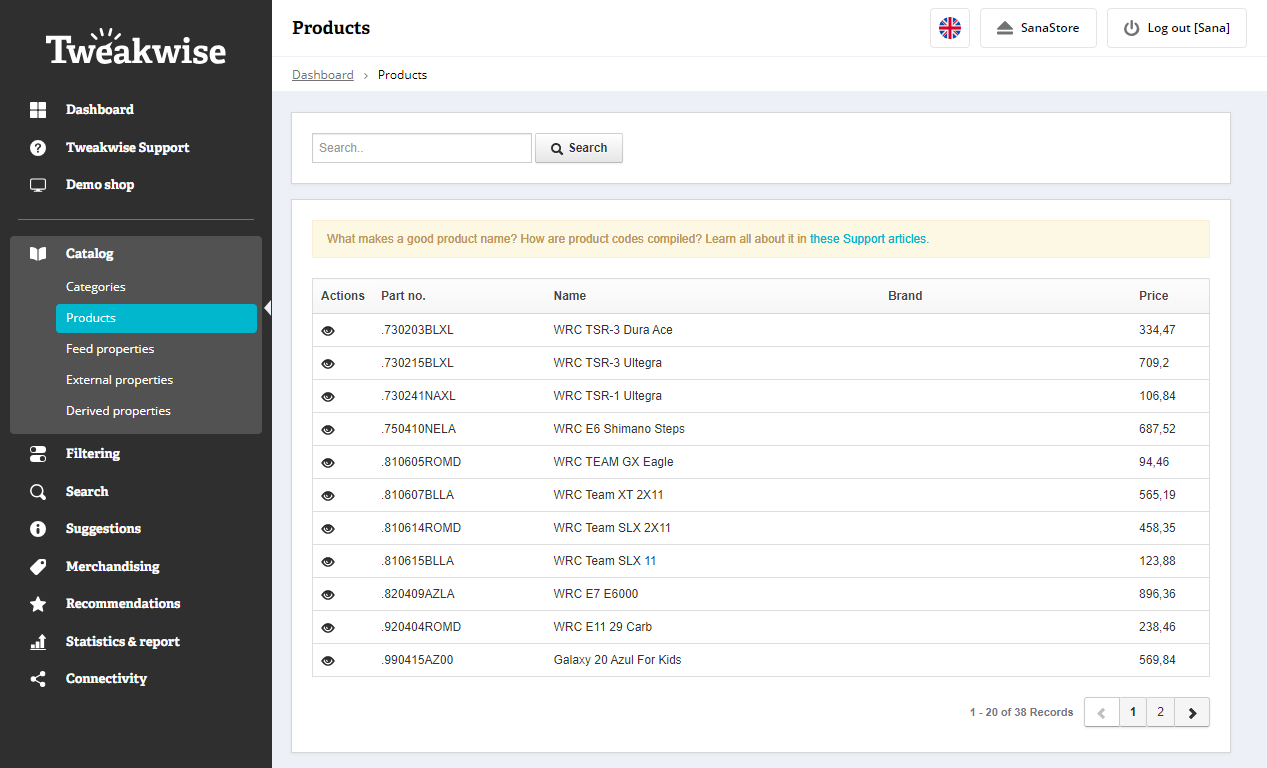Expand the Search menu in sidebar
The height and width of the screenshot is (768, 1267).
(87, 492)
